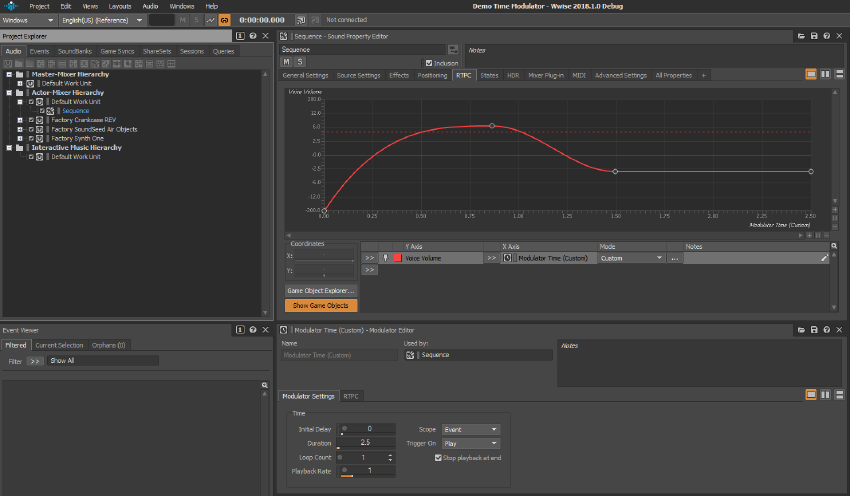The height and width of the screenshot is (496, 850).
Task: Open the Scope dropdown set to Event
Action: 470,429
